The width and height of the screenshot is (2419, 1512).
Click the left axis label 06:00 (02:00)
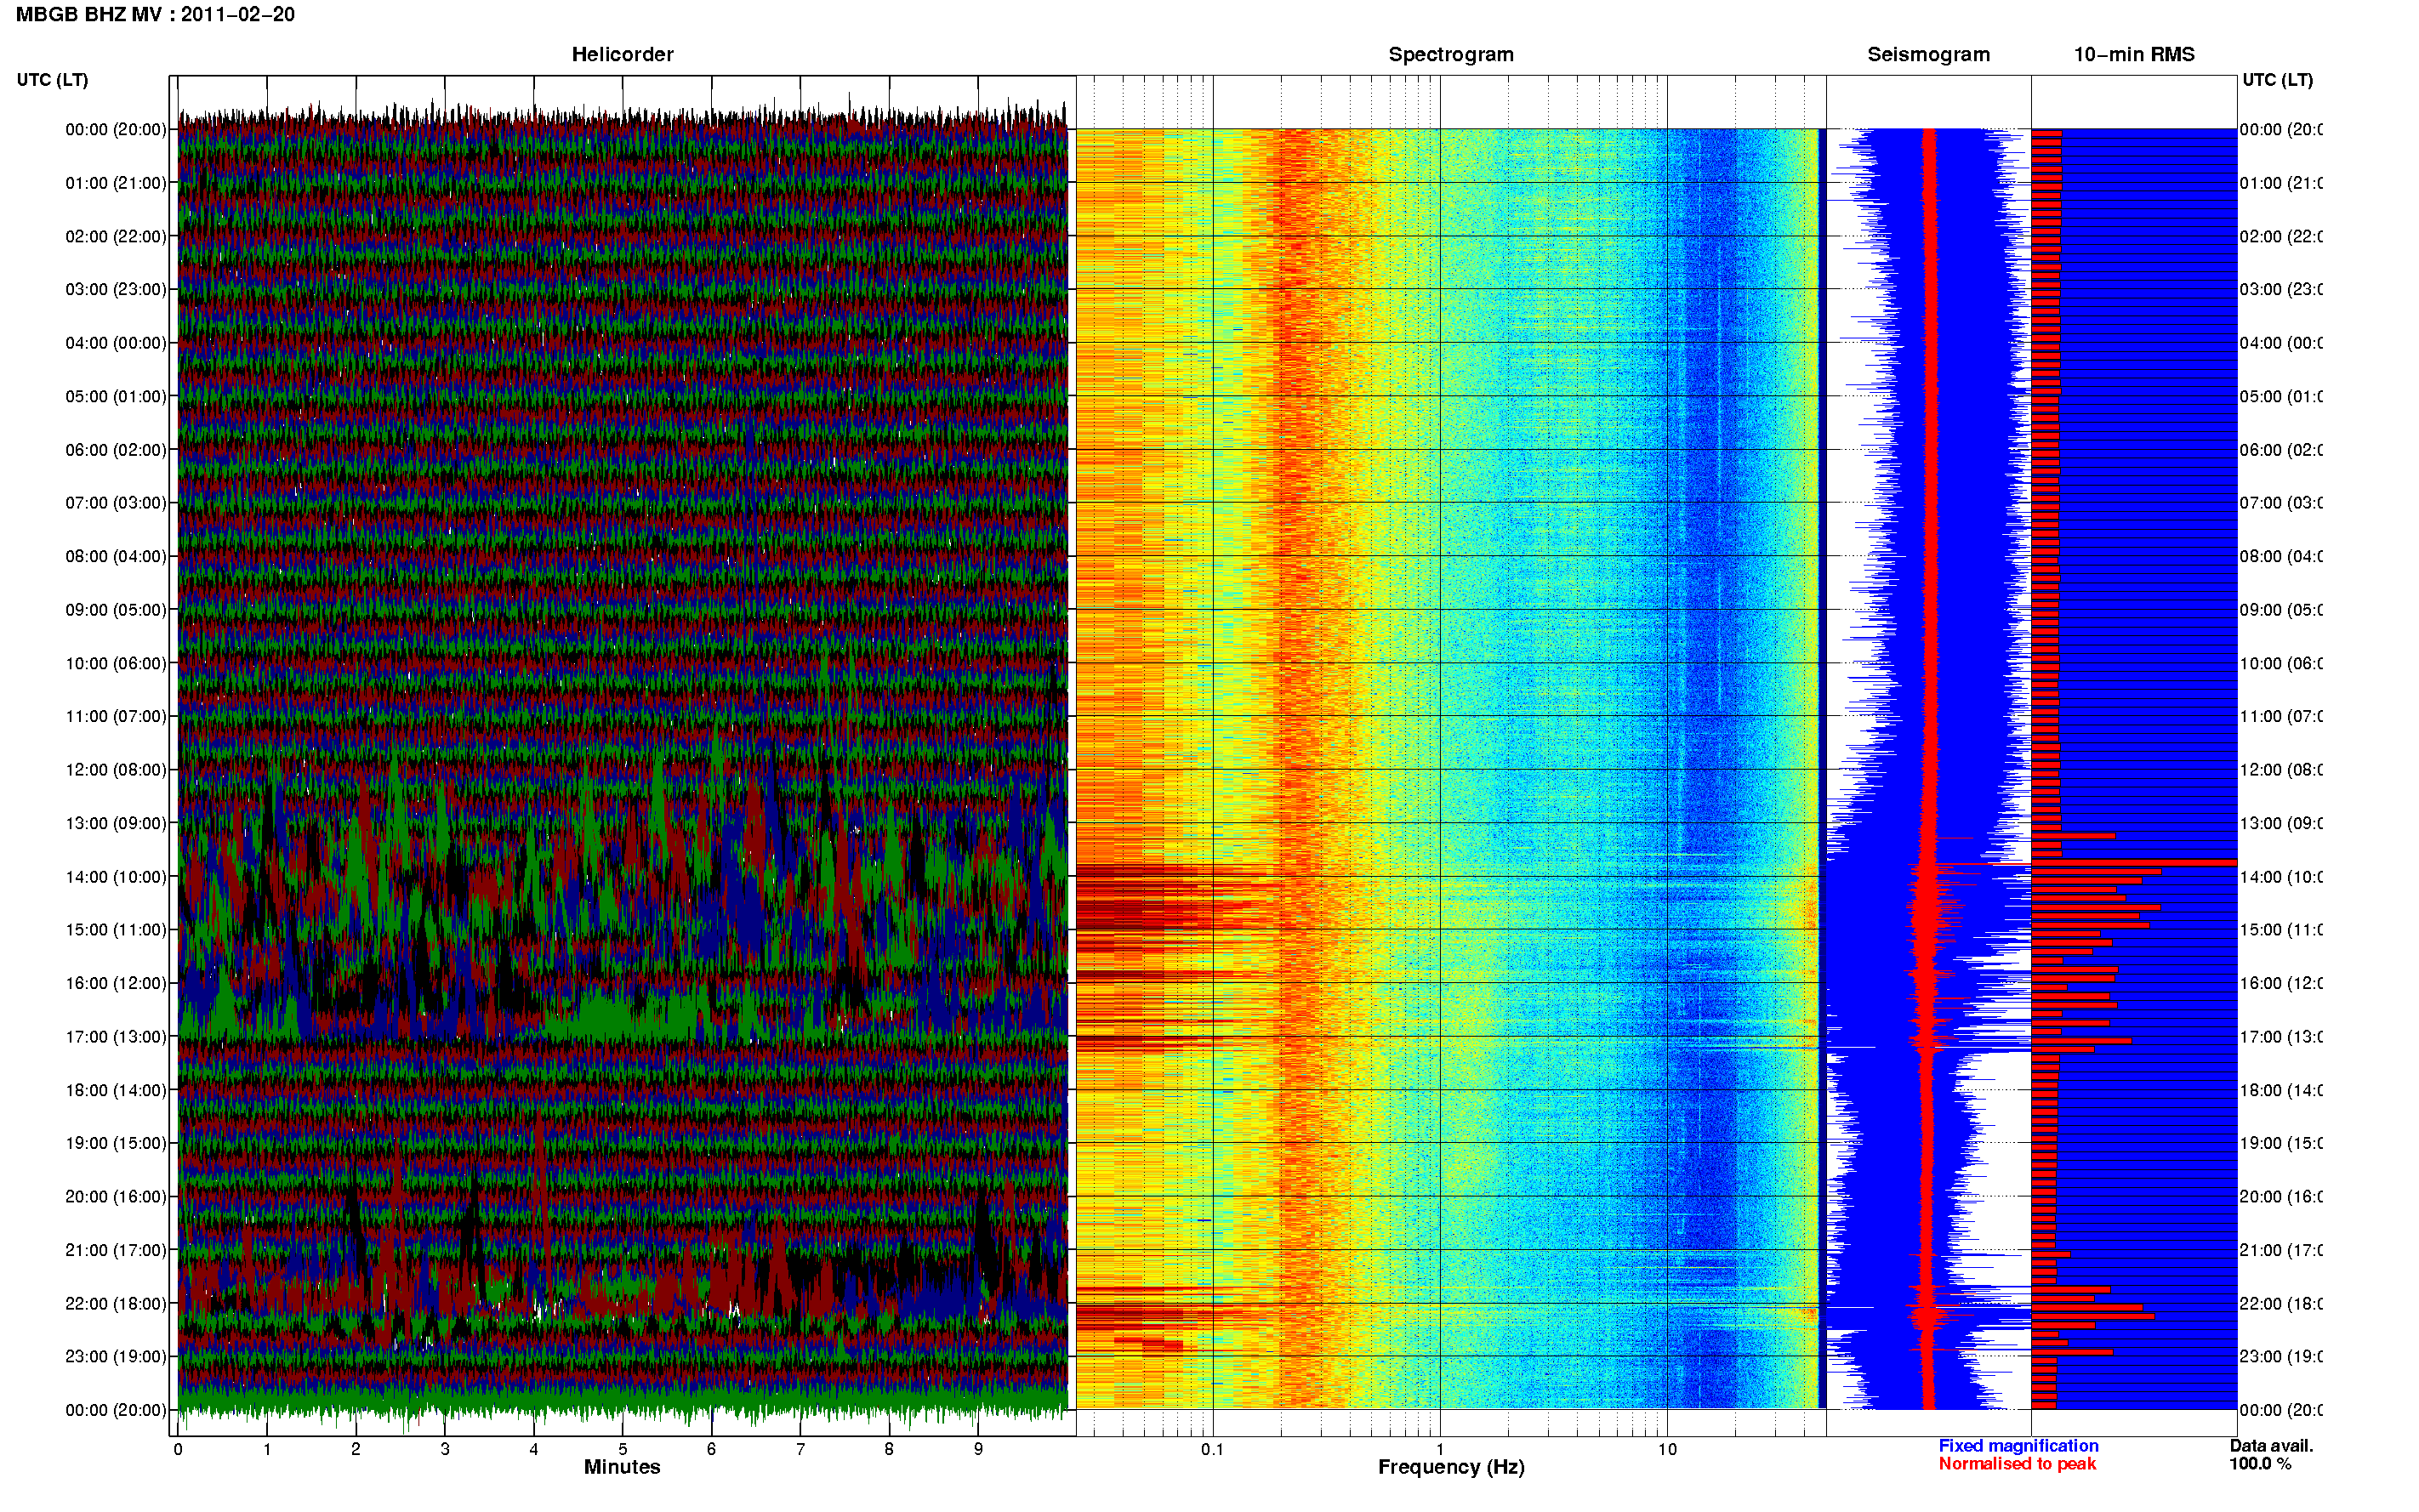[116, 450]
